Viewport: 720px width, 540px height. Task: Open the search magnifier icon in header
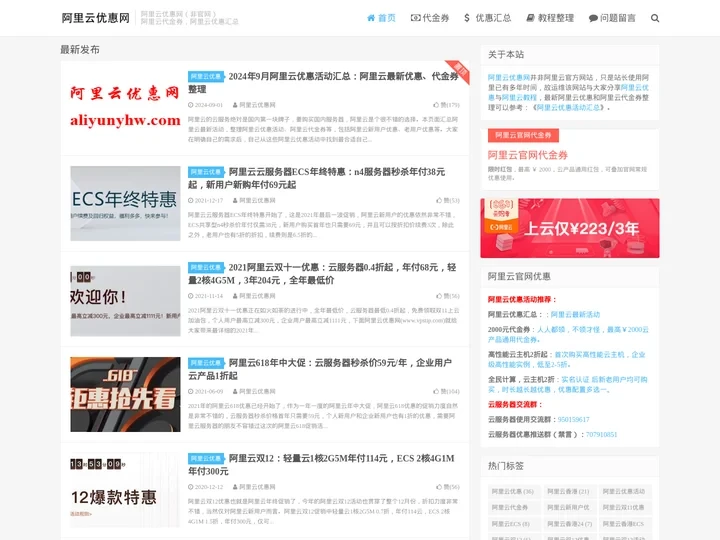click(x=655, y=18)
